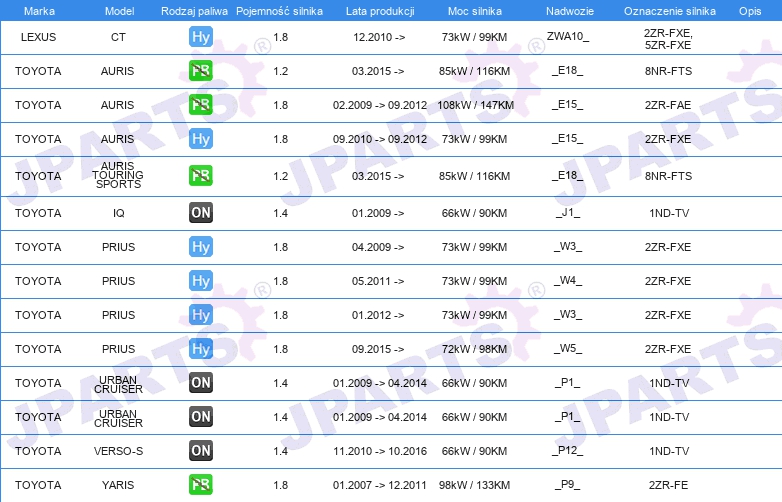
Task: Click the 72kW / 98KM power cell
Action: pos(474,349)
